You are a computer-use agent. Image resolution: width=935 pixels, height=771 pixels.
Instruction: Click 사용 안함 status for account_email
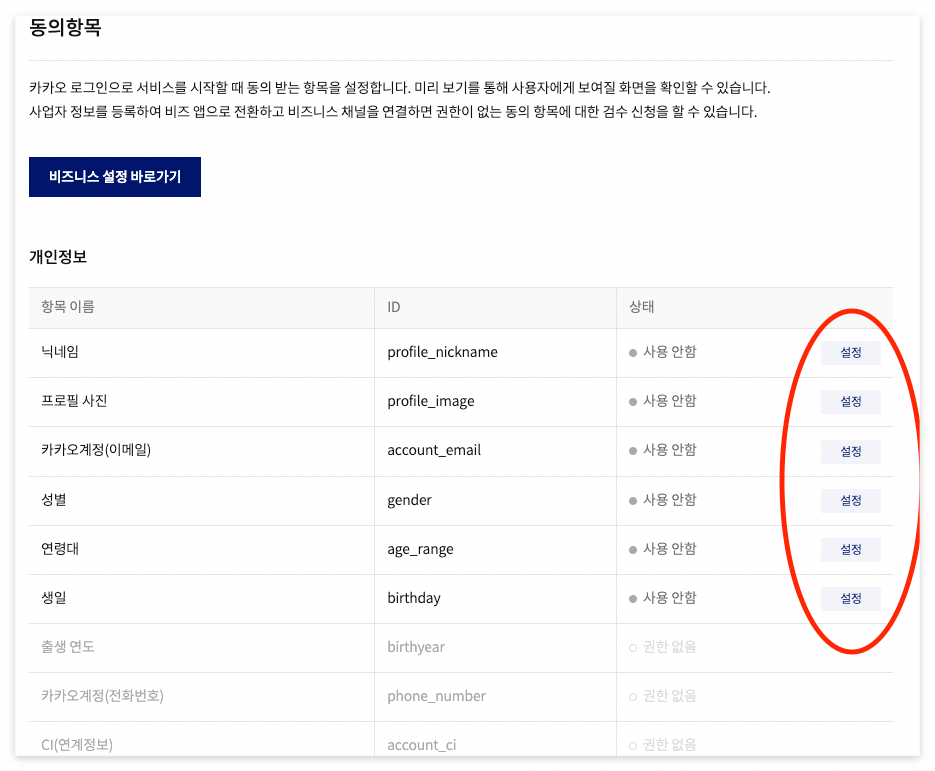[662, 450]
